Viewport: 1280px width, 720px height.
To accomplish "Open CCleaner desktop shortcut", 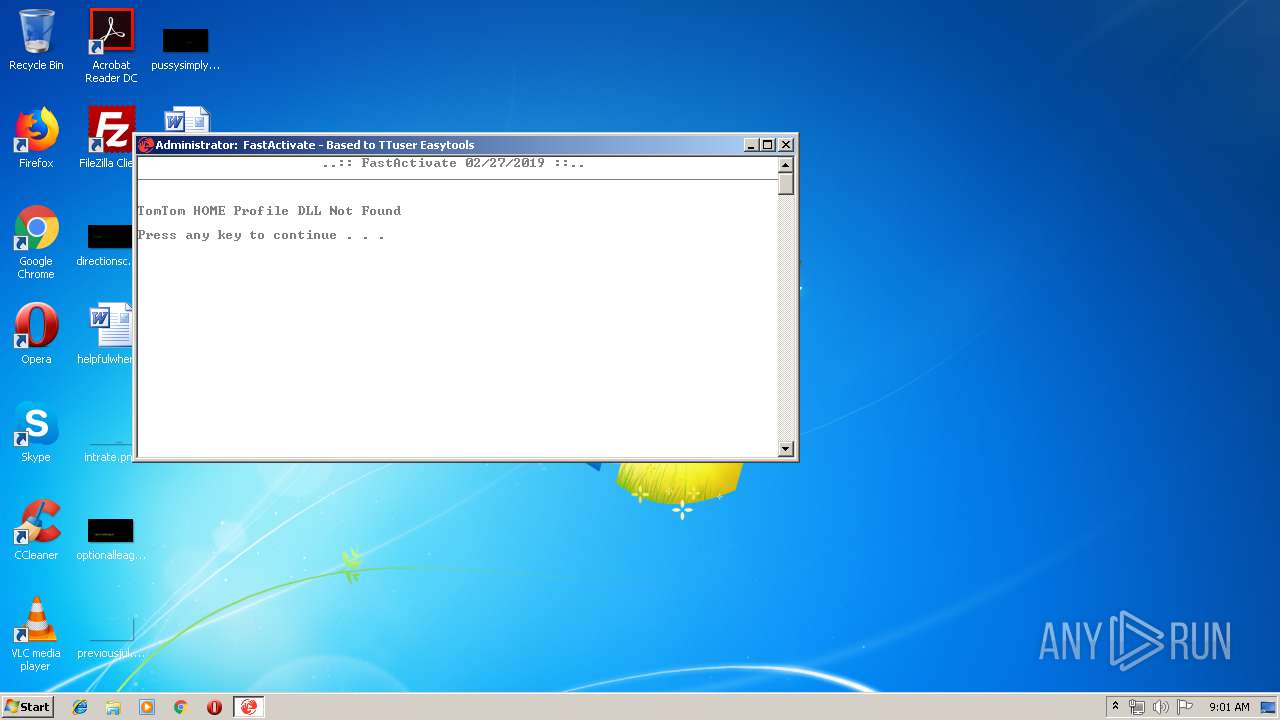I will [x=36, y=530].
